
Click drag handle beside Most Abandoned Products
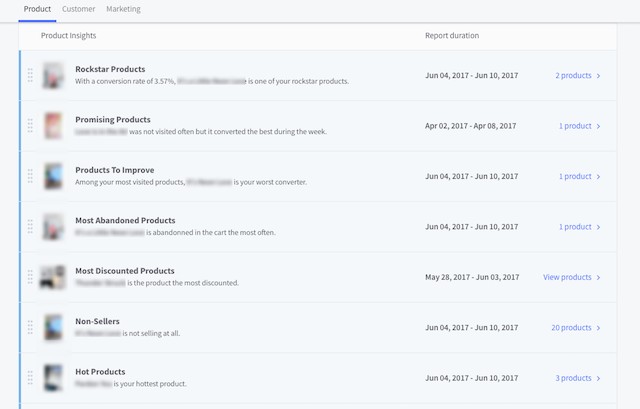pyautogui.click(x=30, y=227)
